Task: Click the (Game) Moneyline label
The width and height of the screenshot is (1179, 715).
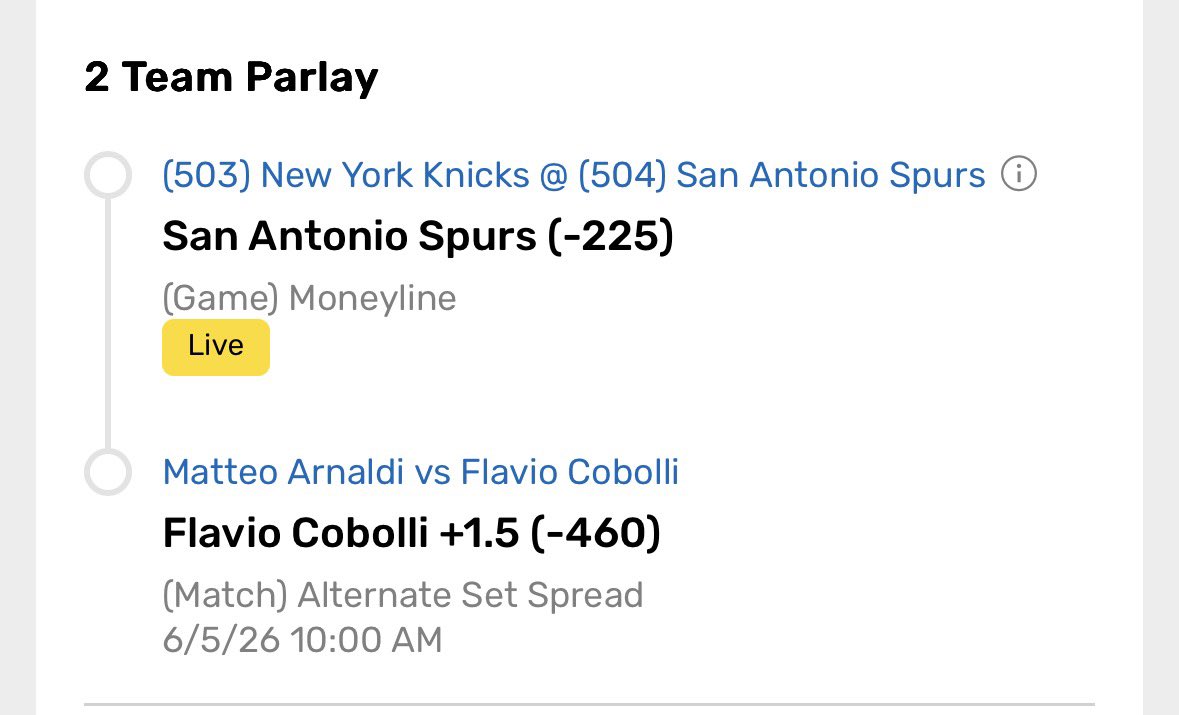Action: pos(309,298)
